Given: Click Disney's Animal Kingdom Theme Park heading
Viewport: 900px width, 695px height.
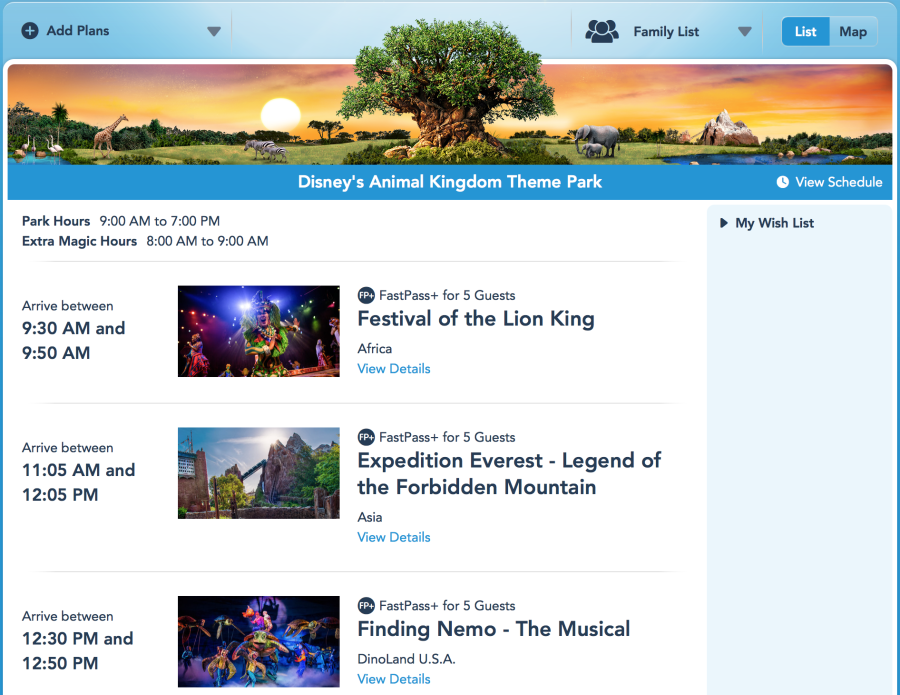Looking at the screenshot, I should pyautogui.click(x=450, y=182).
